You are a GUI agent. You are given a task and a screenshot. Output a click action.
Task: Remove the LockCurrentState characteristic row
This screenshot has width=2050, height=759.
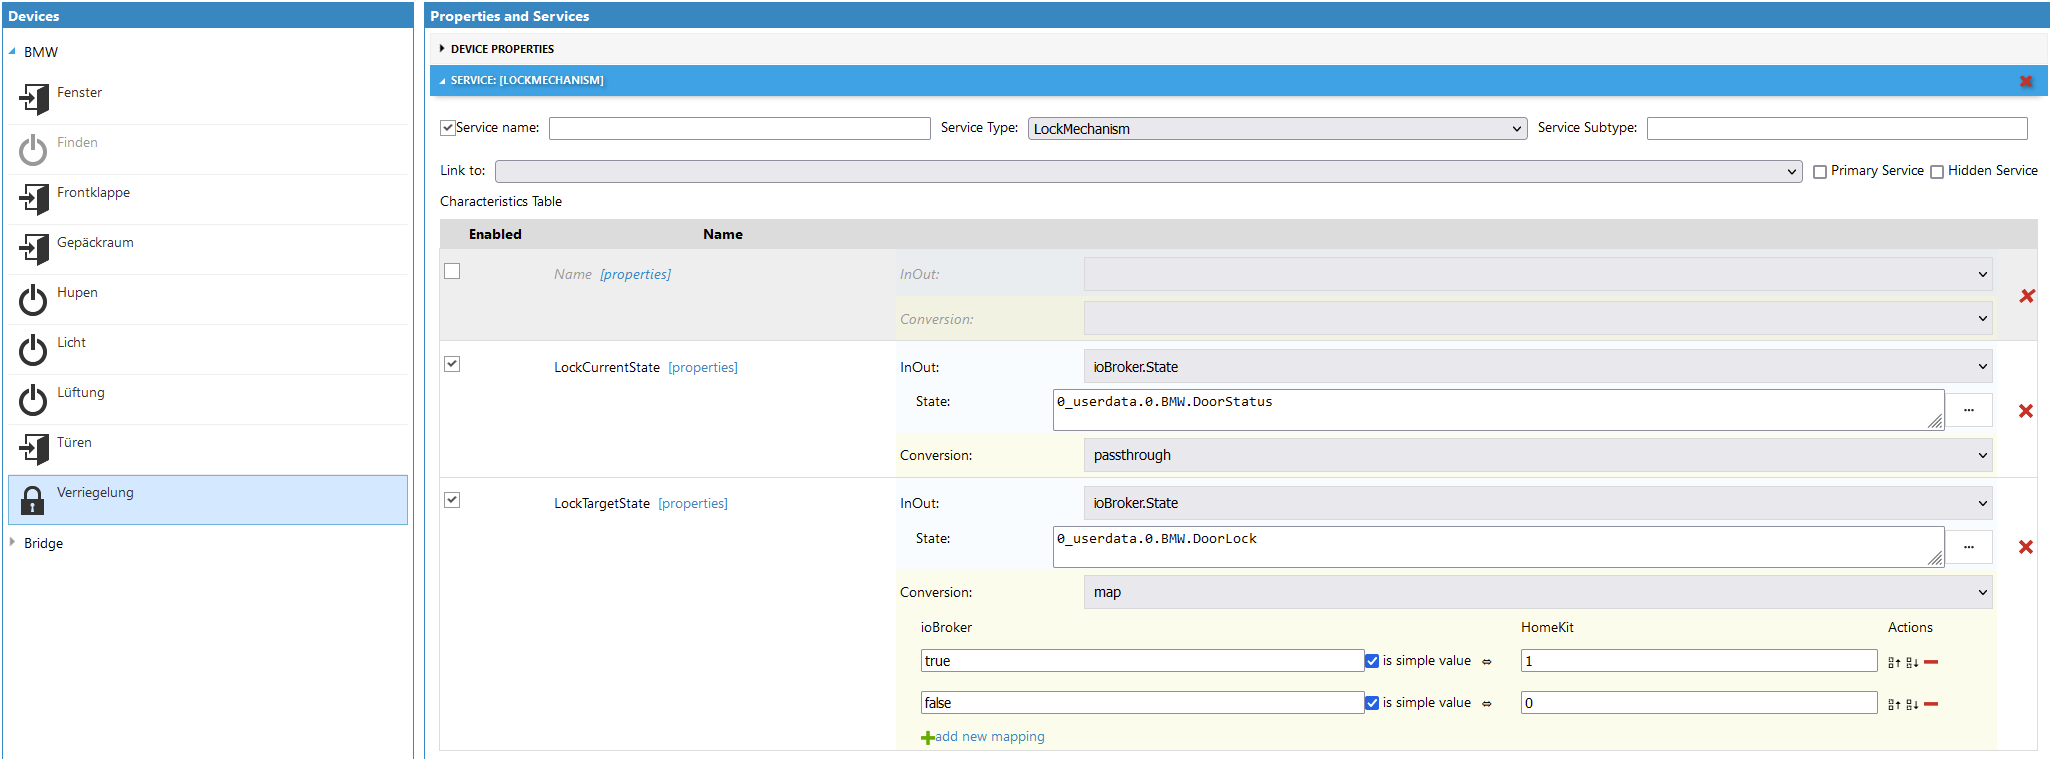tap(2026, 411)
